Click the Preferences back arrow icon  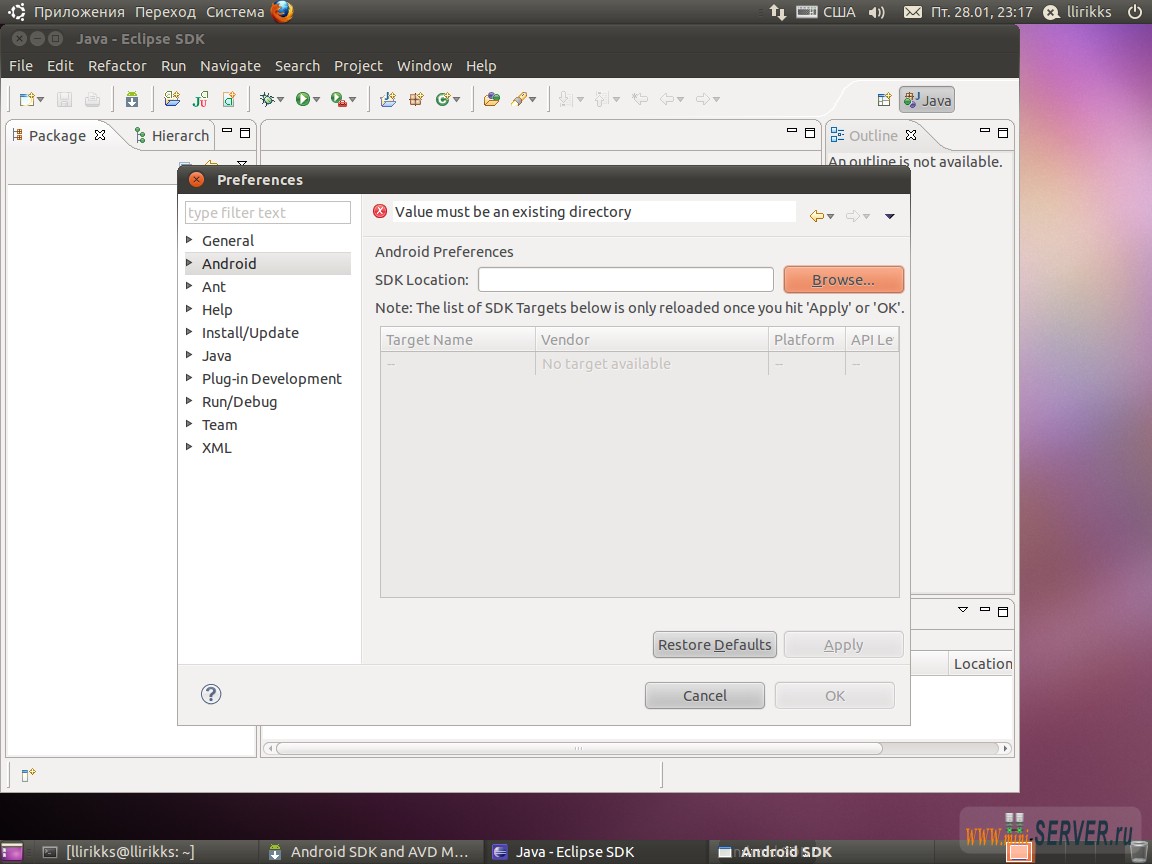tap(816, 216)
